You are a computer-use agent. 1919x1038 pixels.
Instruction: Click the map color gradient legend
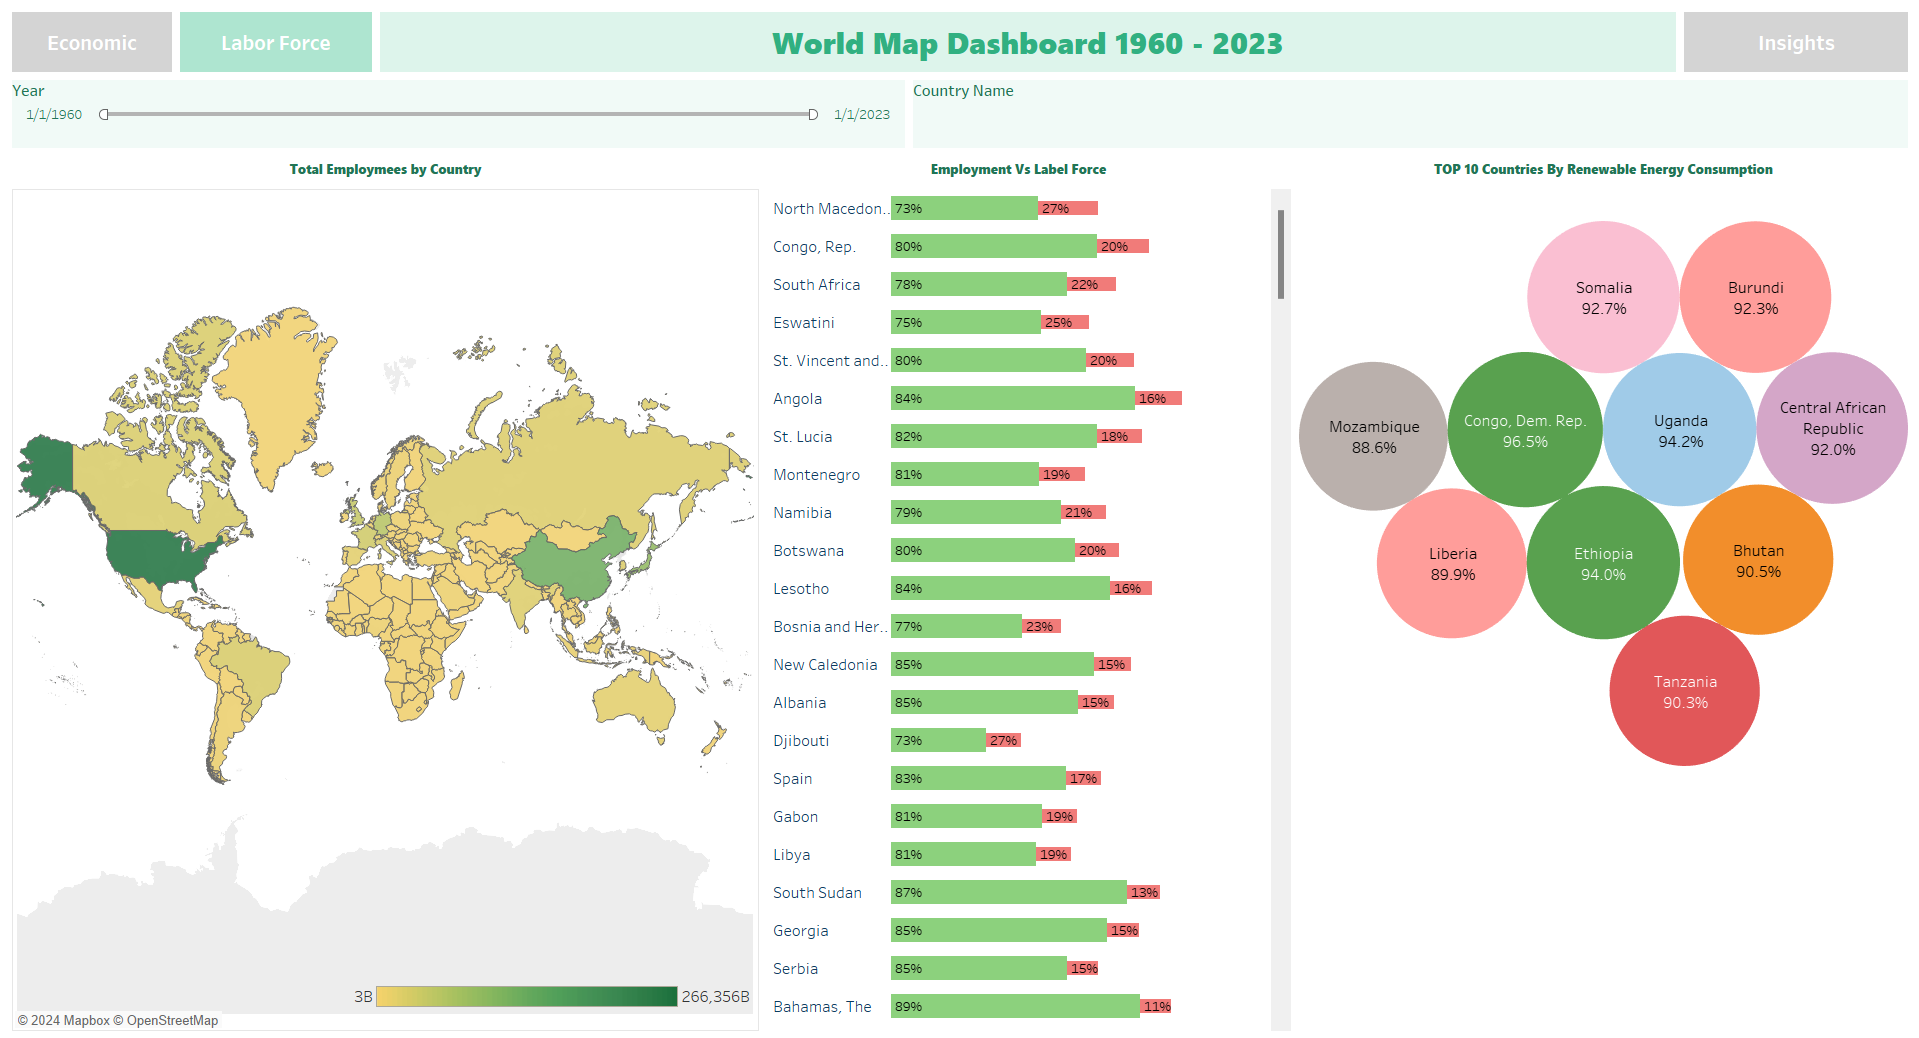click(526, 996)
